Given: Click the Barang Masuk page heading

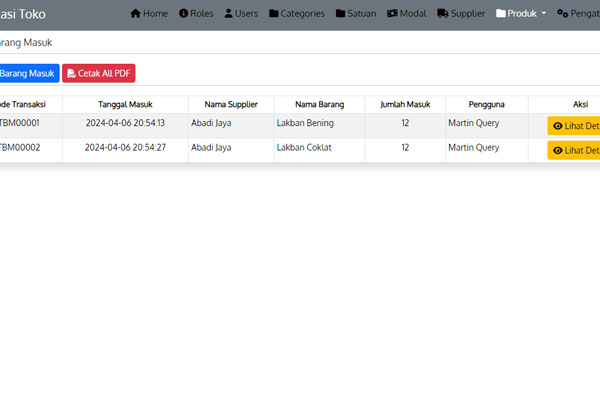Looking at the screenshot, I should click(26, 42).
